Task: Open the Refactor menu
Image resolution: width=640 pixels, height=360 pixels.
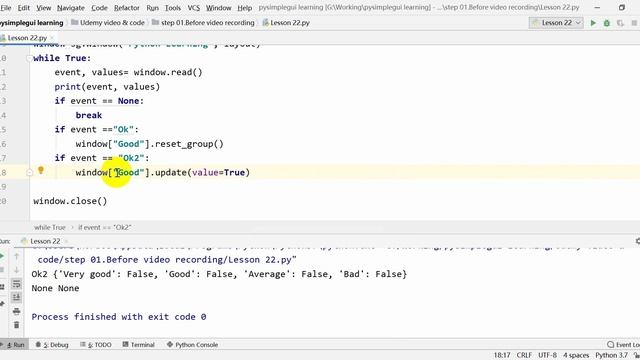Action: [x=127, y=8]
